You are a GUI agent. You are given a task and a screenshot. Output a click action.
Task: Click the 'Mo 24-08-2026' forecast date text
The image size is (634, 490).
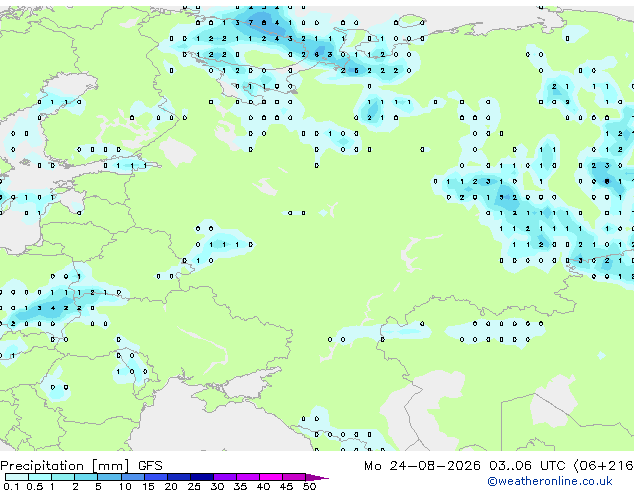[x=422, y=466]
